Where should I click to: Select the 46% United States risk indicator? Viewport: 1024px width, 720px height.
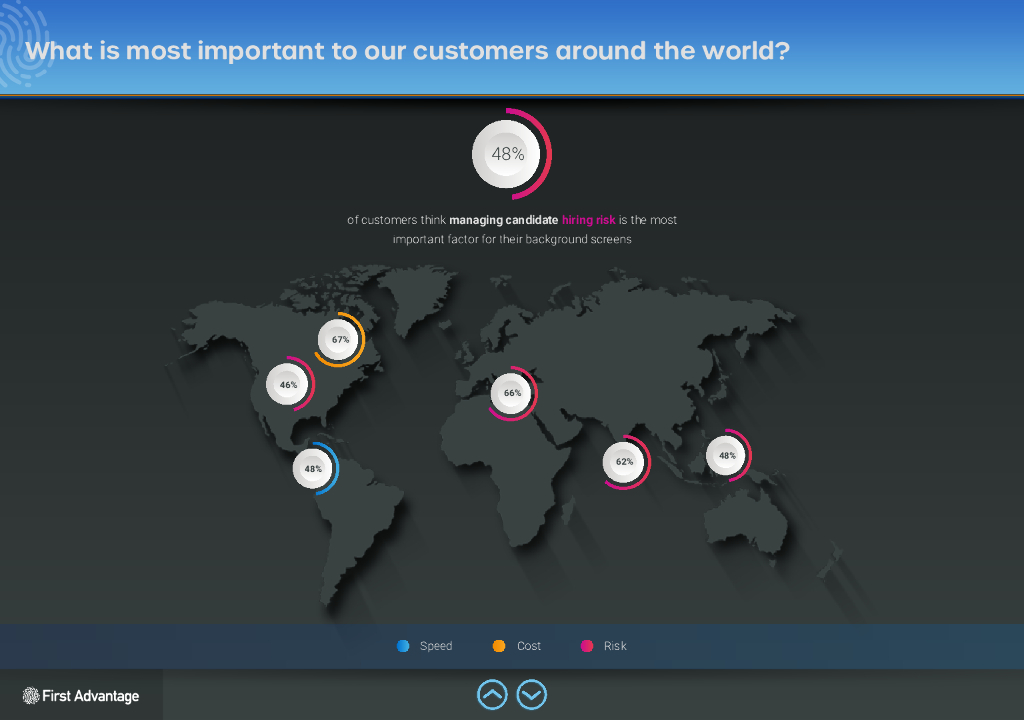(288, 384)
